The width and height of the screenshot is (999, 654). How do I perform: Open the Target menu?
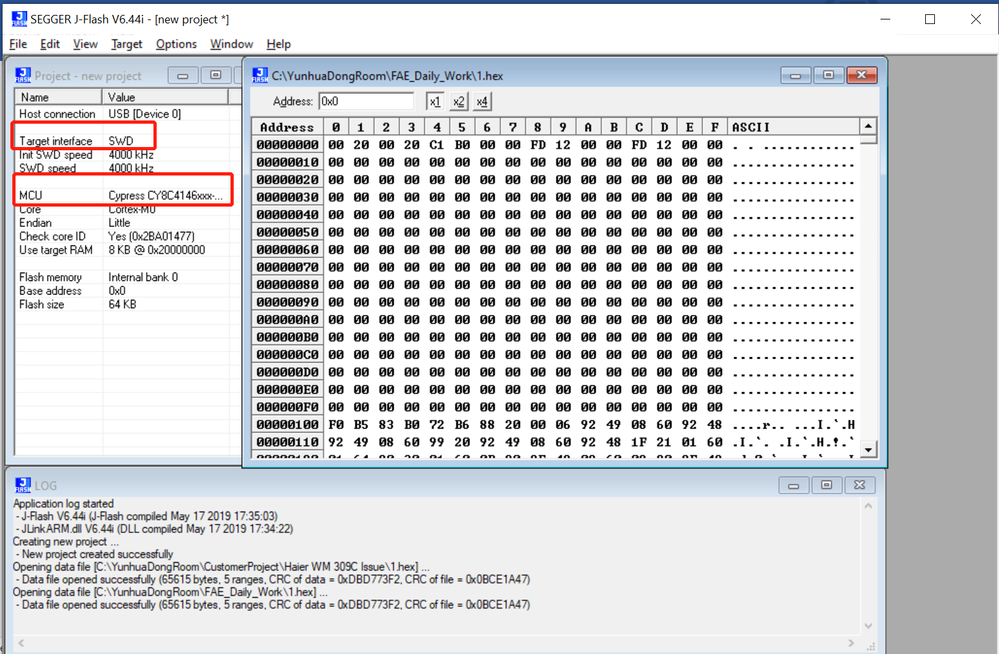(x=126, y=44)
